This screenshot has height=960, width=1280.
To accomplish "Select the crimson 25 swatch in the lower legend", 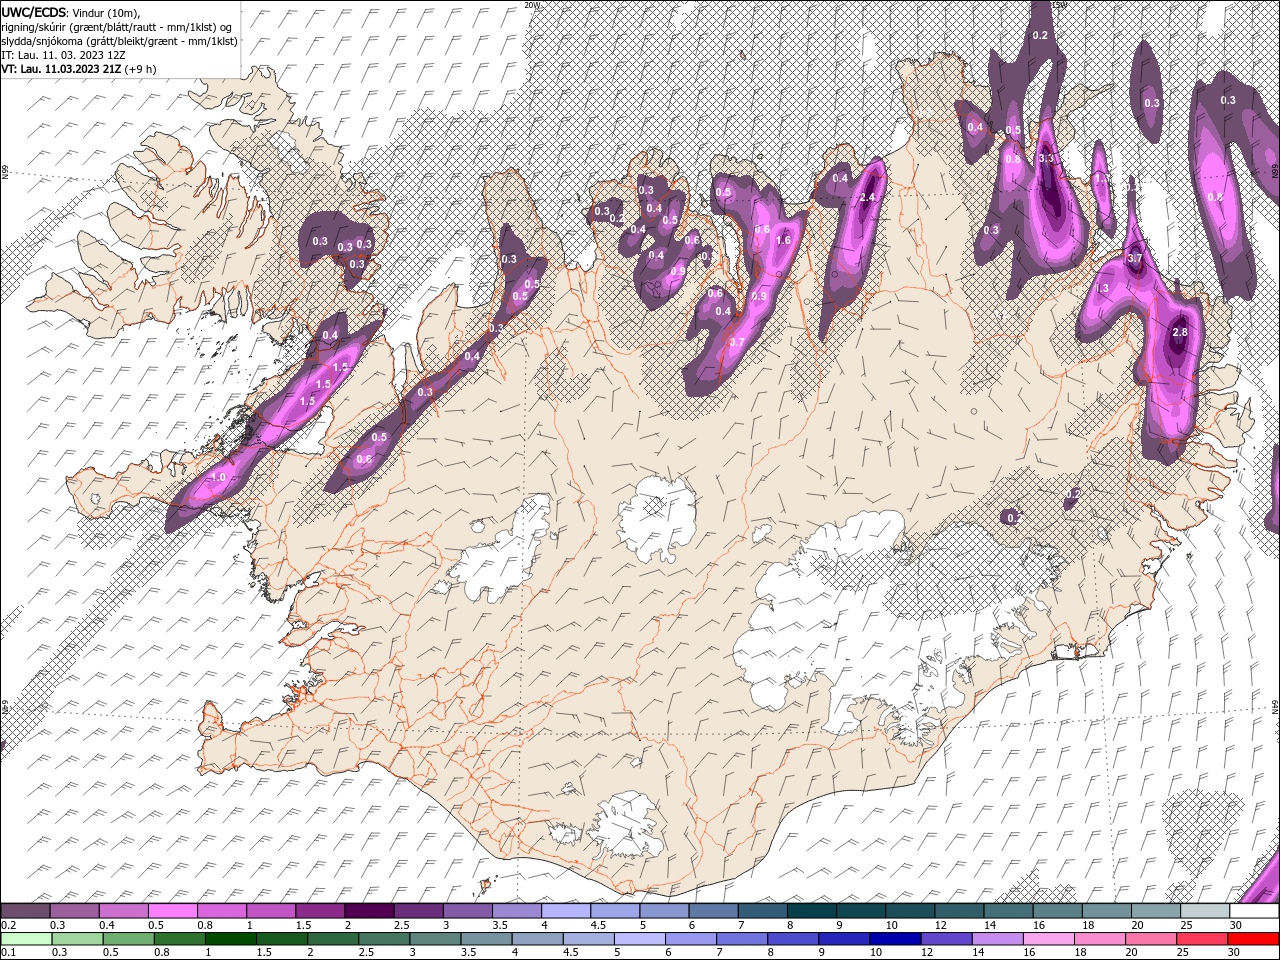I will (1202, 939).
